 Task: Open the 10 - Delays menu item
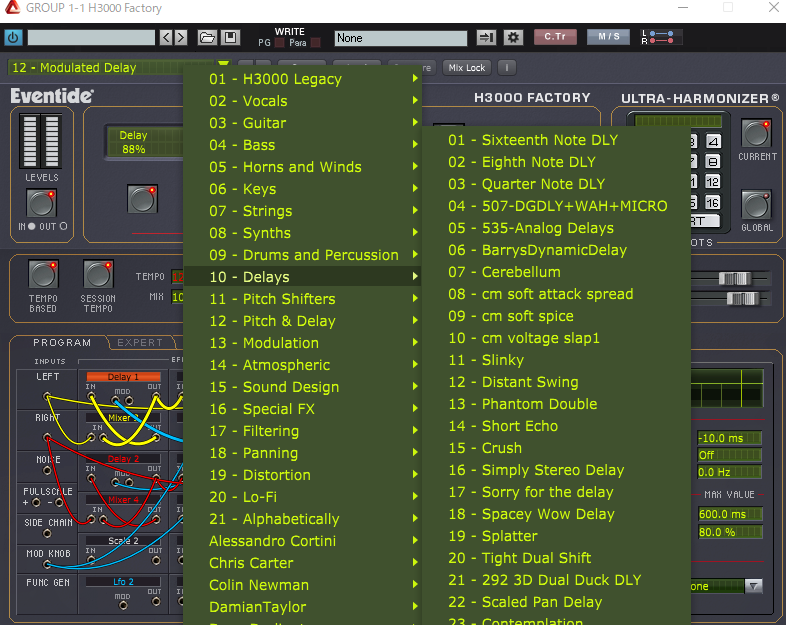click(x=303, y=277)
